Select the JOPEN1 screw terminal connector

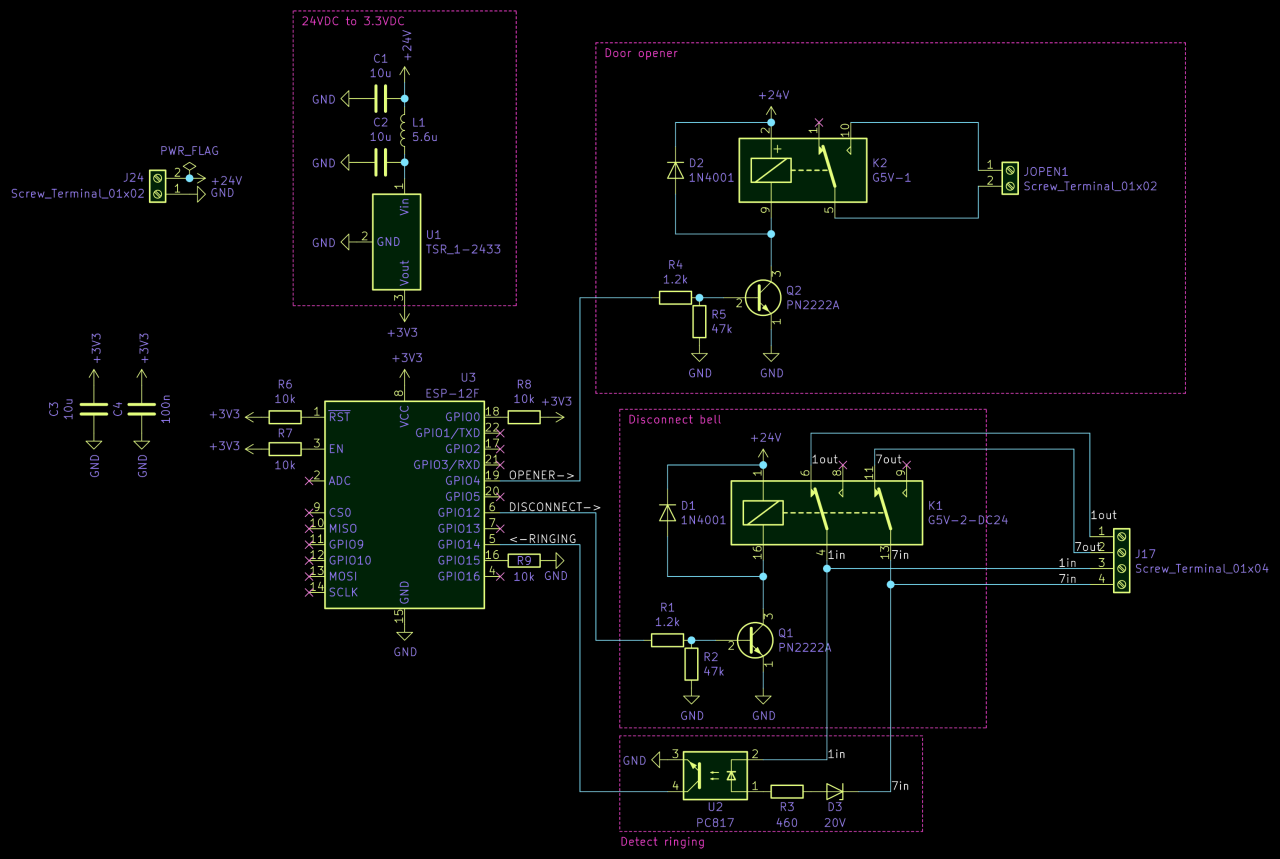point(1010,178)
